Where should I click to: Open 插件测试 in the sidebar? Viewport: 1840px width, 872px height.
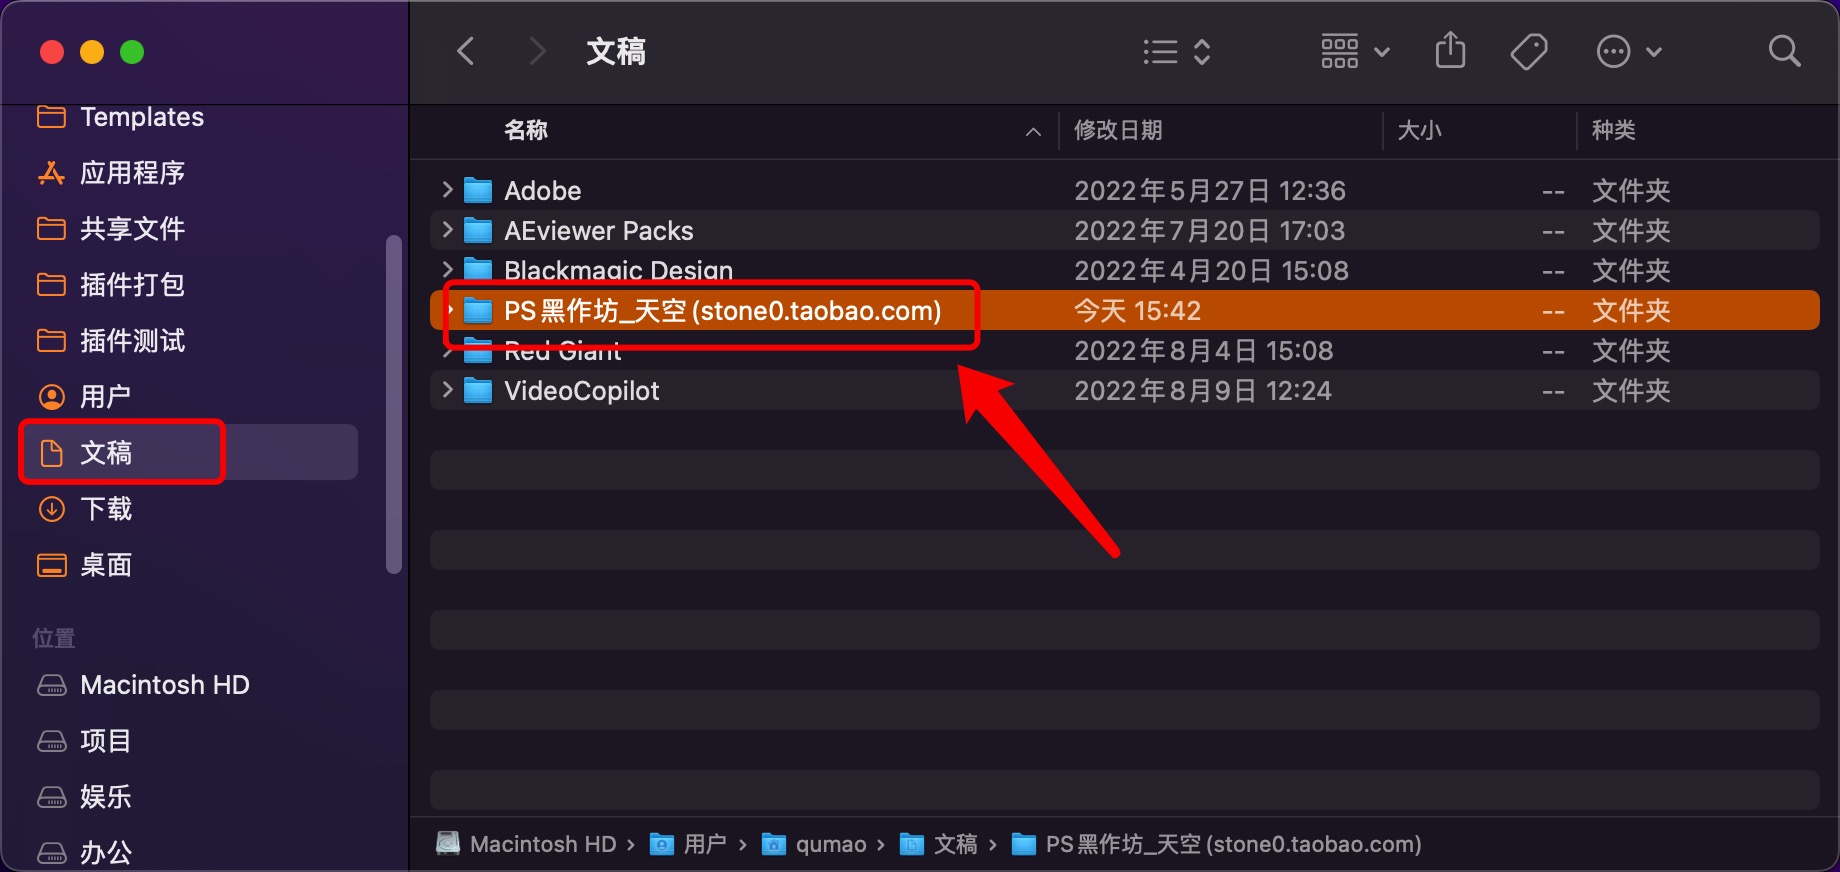(132, 341)
